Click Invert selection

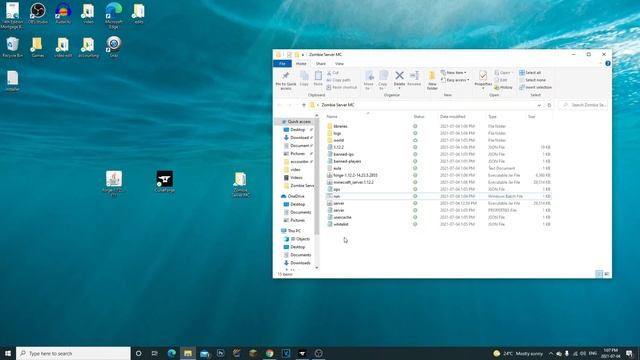click(x=535, y=87)
